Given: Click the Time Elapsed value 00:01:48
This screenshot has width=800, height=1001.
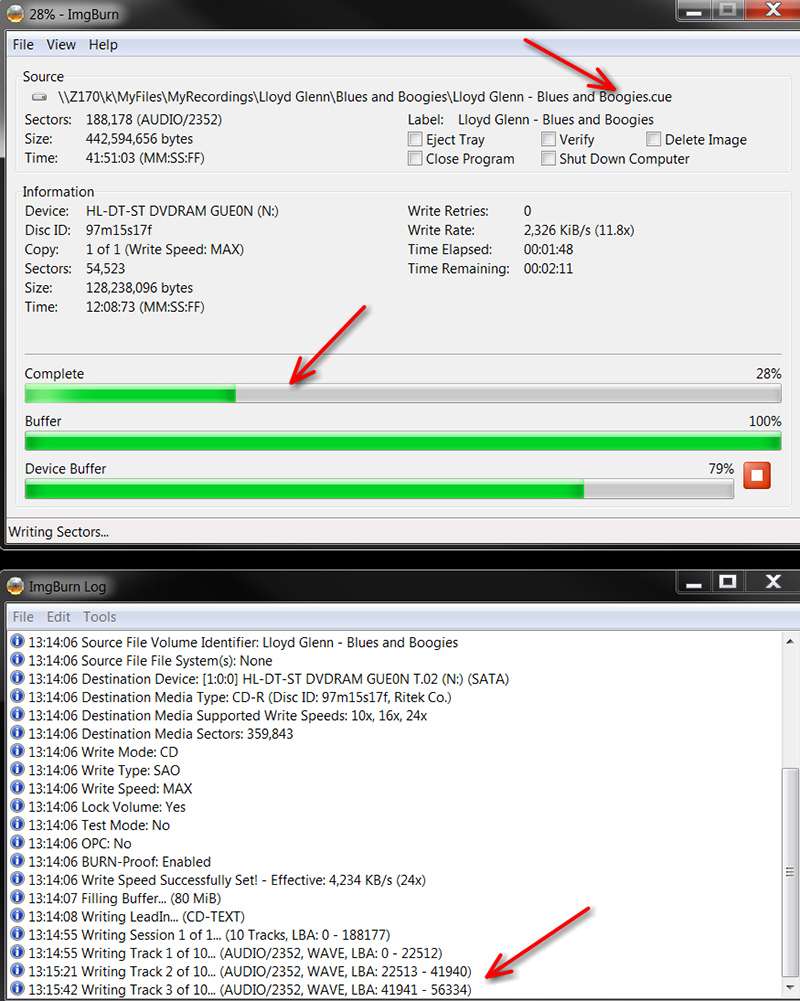Looking at the screenshot, I should [548, 249].
